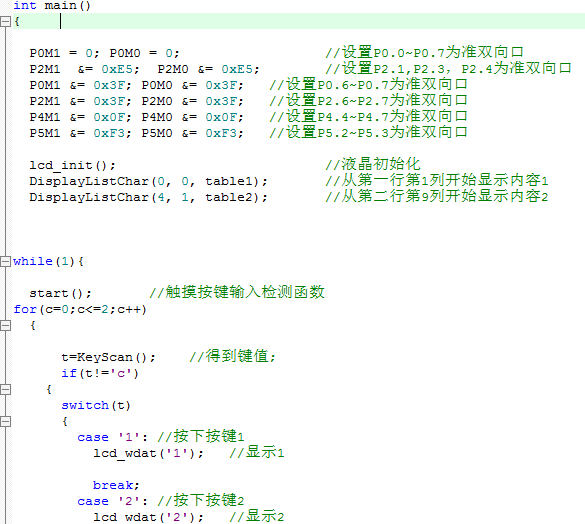Click the 'break;' statement
585x524 pixels.
tap(116, 485)
